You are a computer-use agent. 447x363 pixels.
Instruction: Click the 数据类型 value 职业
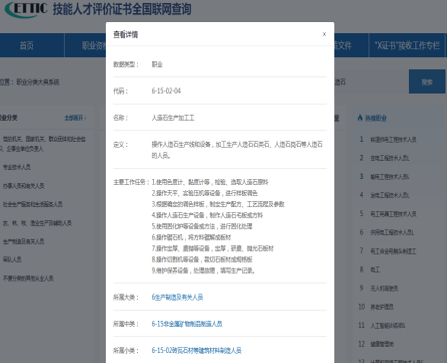(x=157, y=64)
